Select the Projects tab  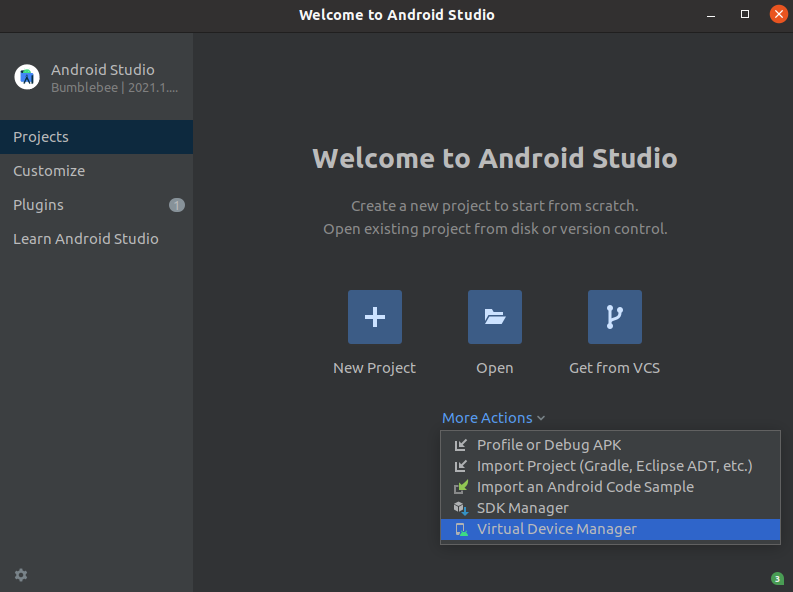click(97, 137)
